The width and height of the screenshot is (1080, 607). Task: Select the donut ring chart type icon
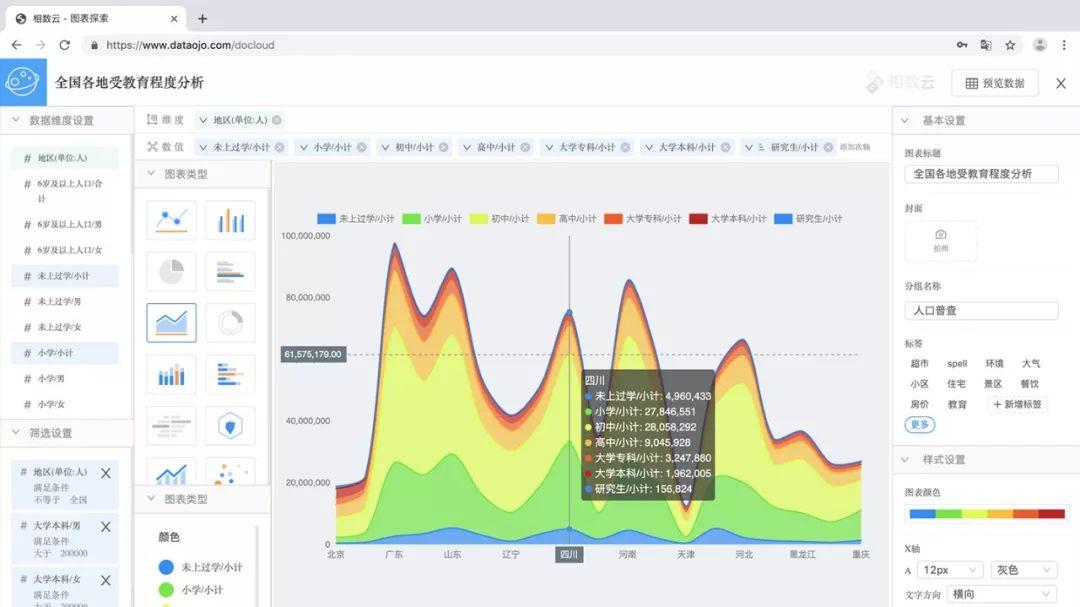coord(230,322)
